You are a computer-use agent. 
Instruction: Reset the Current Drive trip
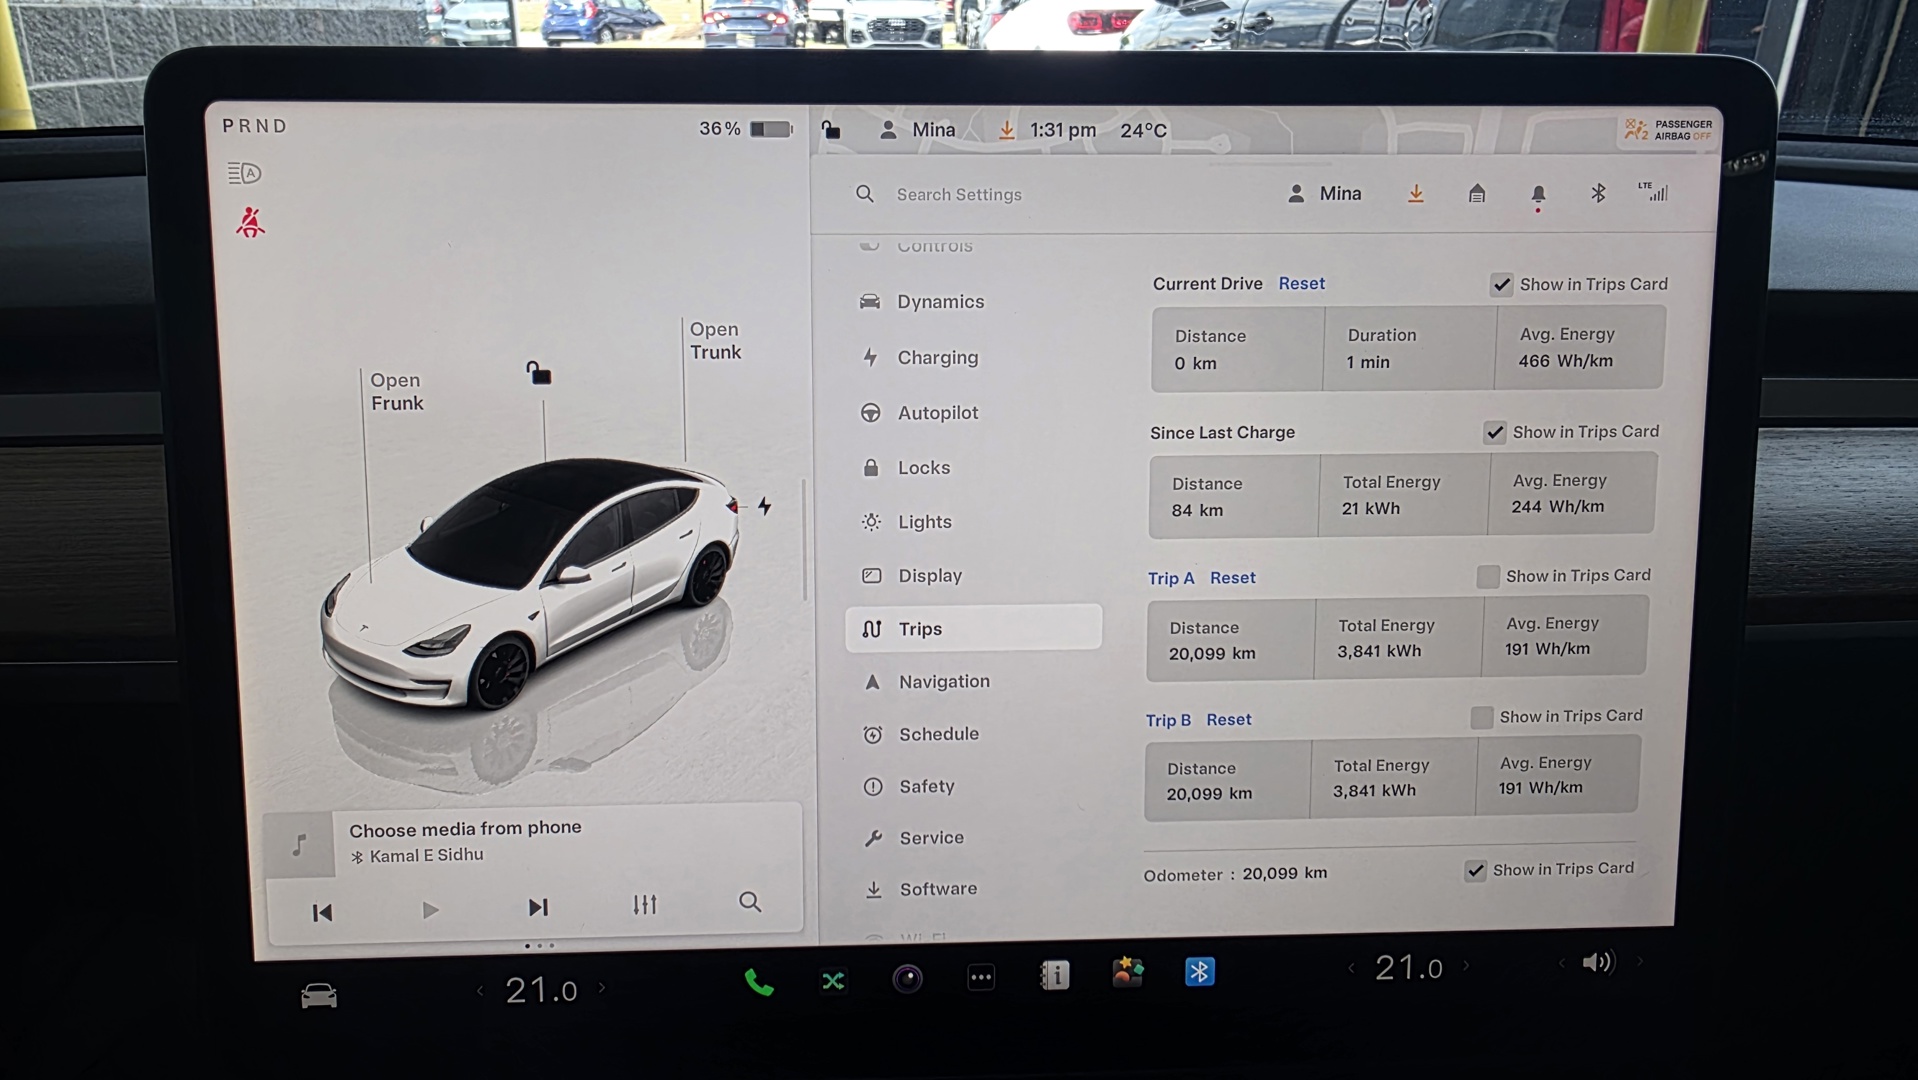click(x=1301, y=284)
